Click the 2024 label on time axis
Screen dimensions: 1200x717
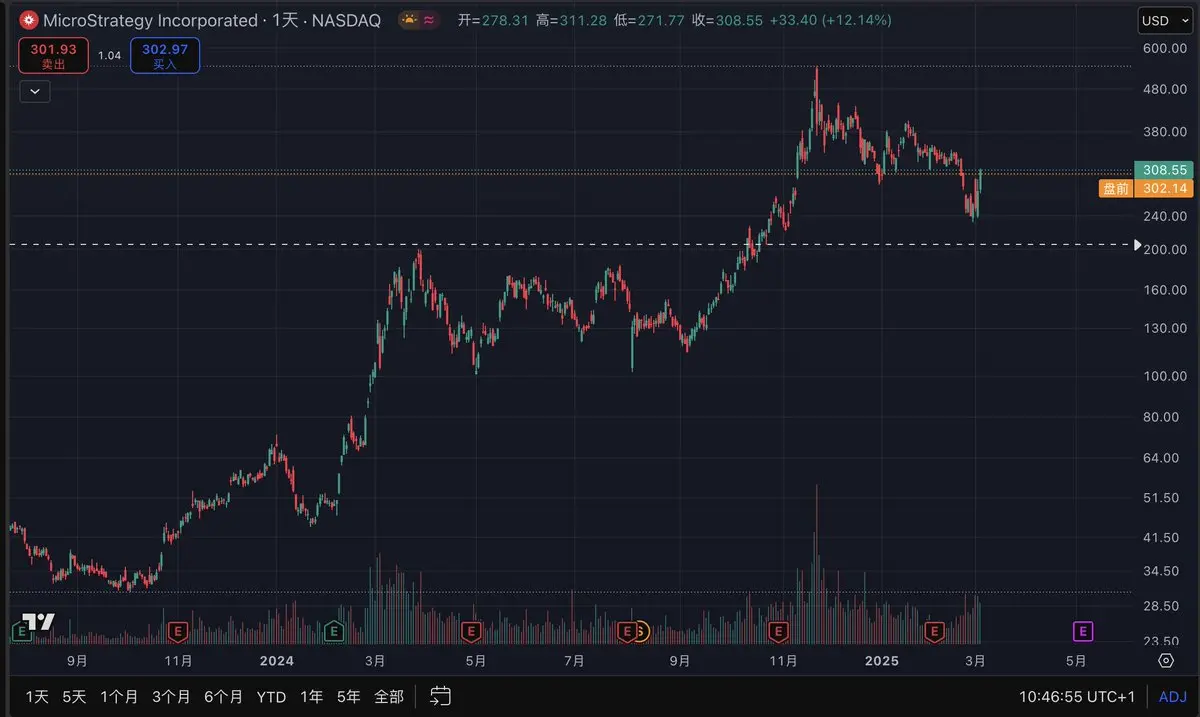277,661
